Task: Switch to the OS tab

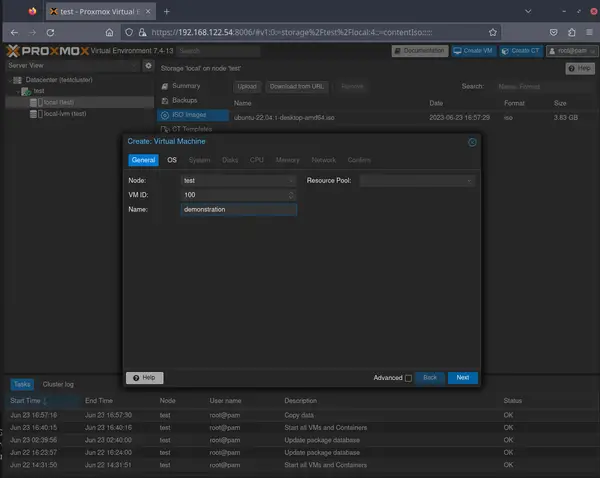Action: pos(172,160)
